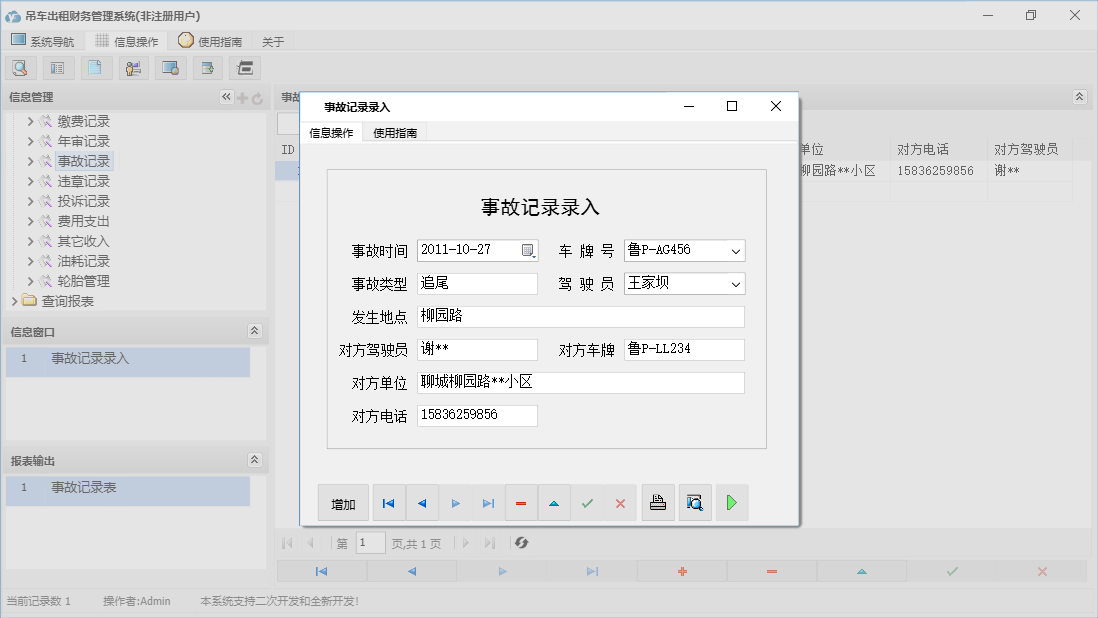The width and height of the screenshot is (1098, 618).
Task: Click inside the 对方电话 input field
Action: 477,414
